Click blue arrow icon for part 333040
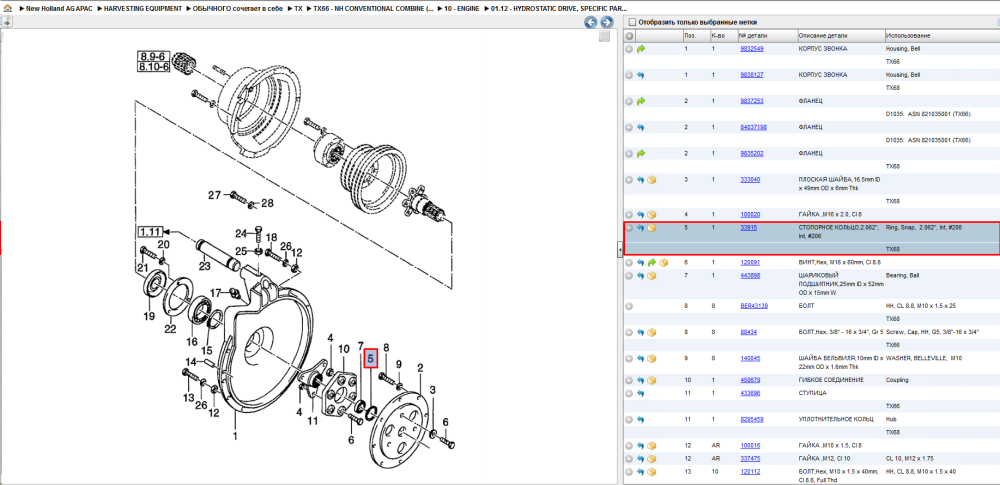The image size is (1000, 485). [641, 180]
